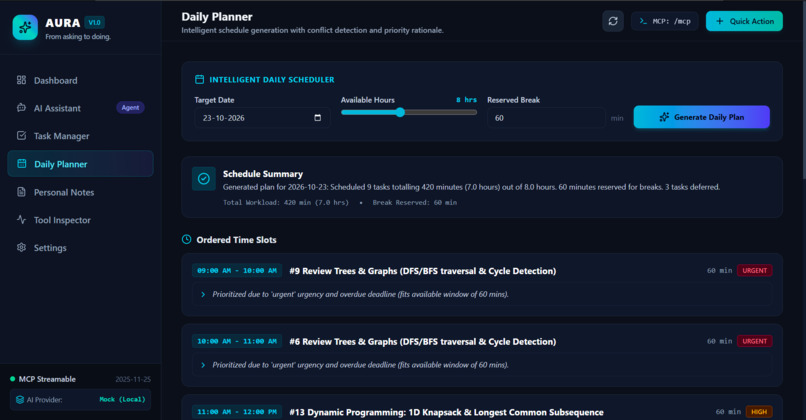Click the calendar picker icon in Target Date
This screenshot has width=806, height=420.
pyautogui.click(x=318, y=118)
